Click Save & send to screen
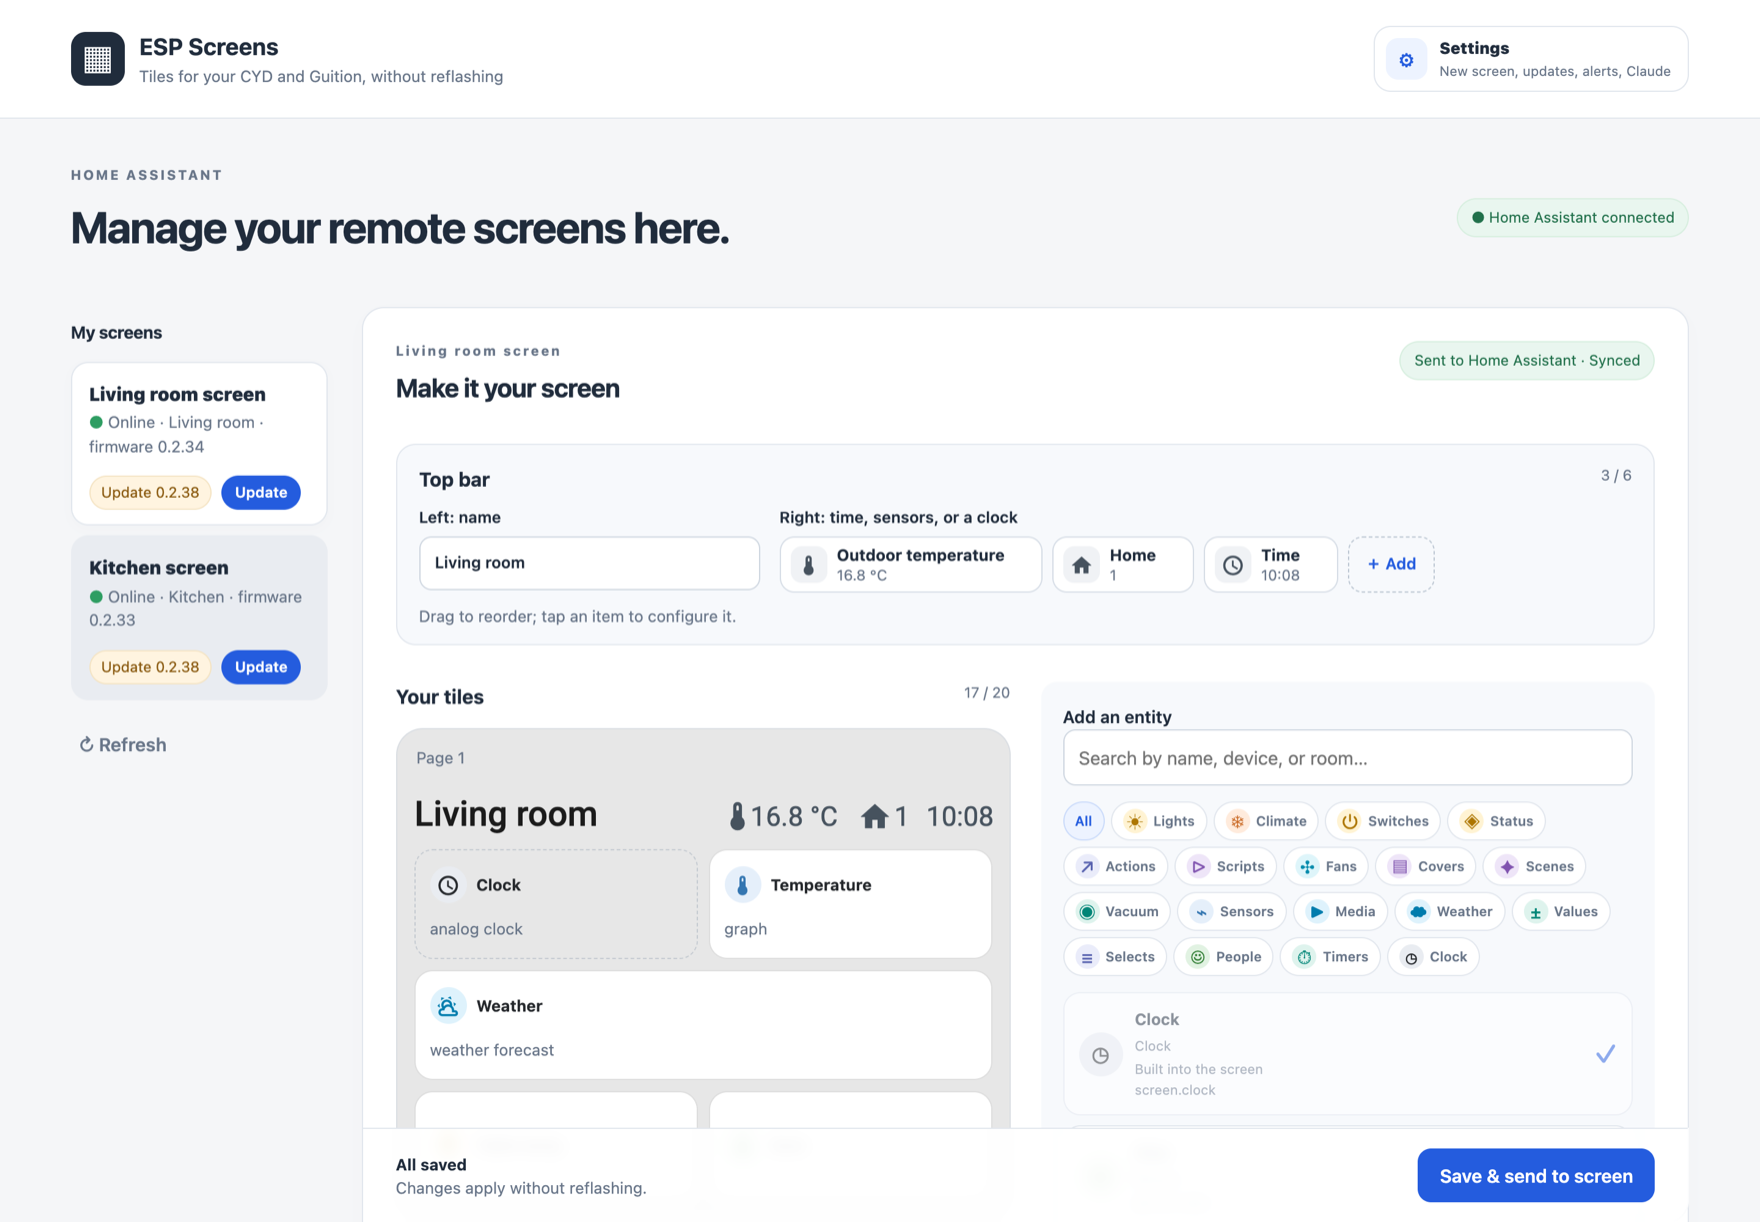 (x=1536, y=1176)
